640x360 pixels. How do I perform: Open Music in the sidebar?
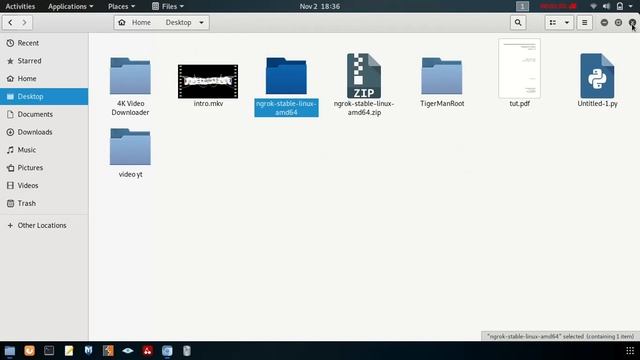pyautogui.click(x=44, y=150)
